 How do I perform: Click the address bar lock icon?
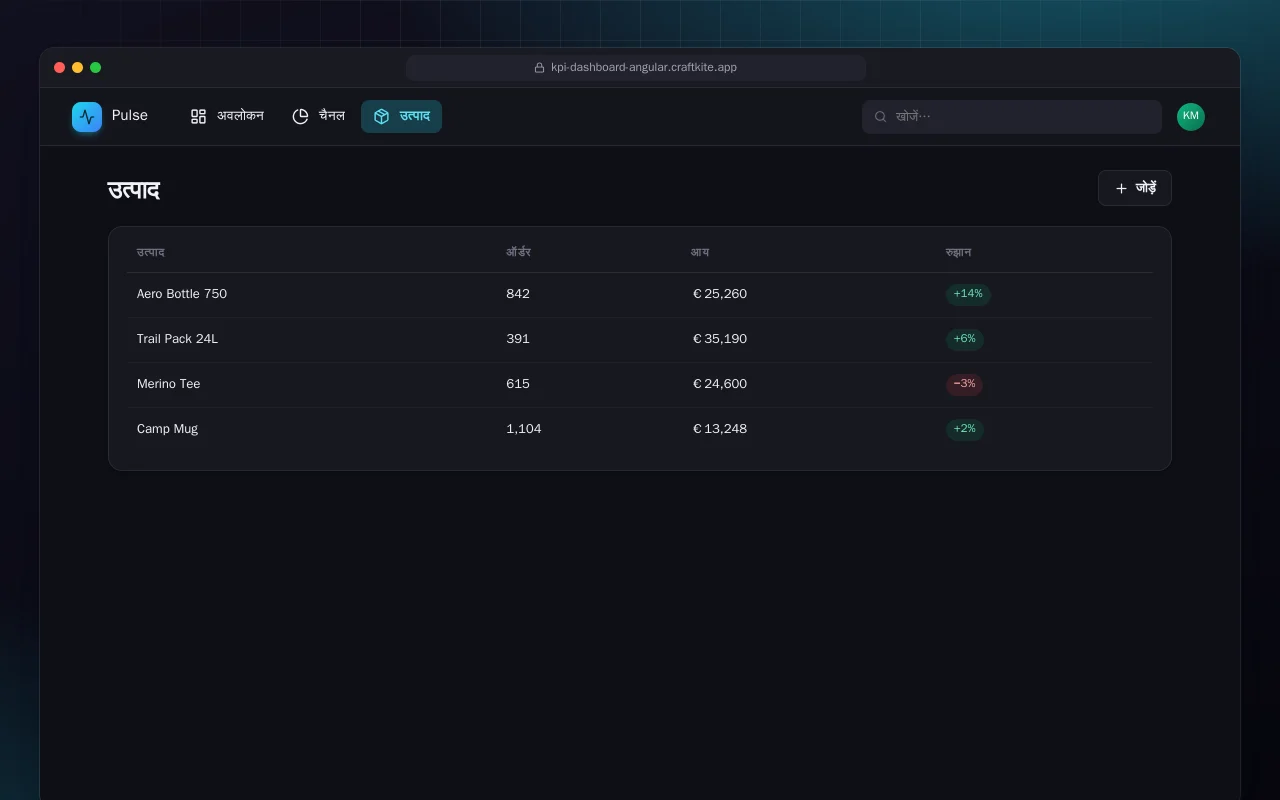539,68
